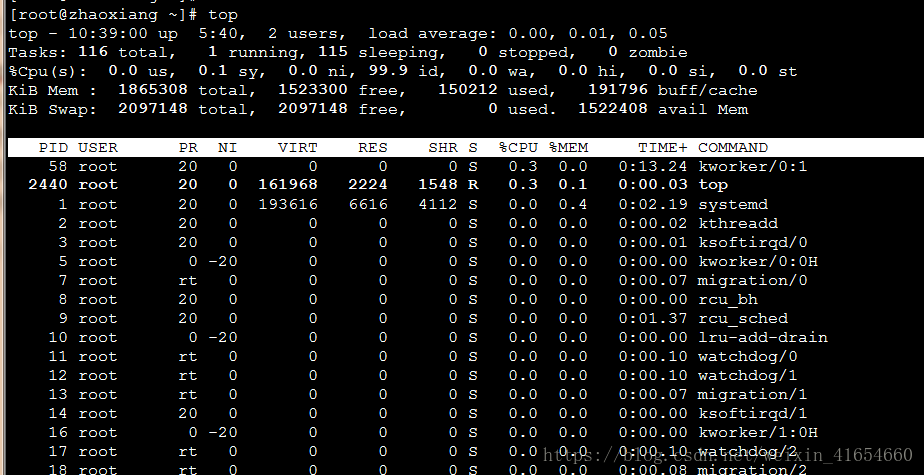
Task: Click the PR column header
Action: (x=188, y=147)
